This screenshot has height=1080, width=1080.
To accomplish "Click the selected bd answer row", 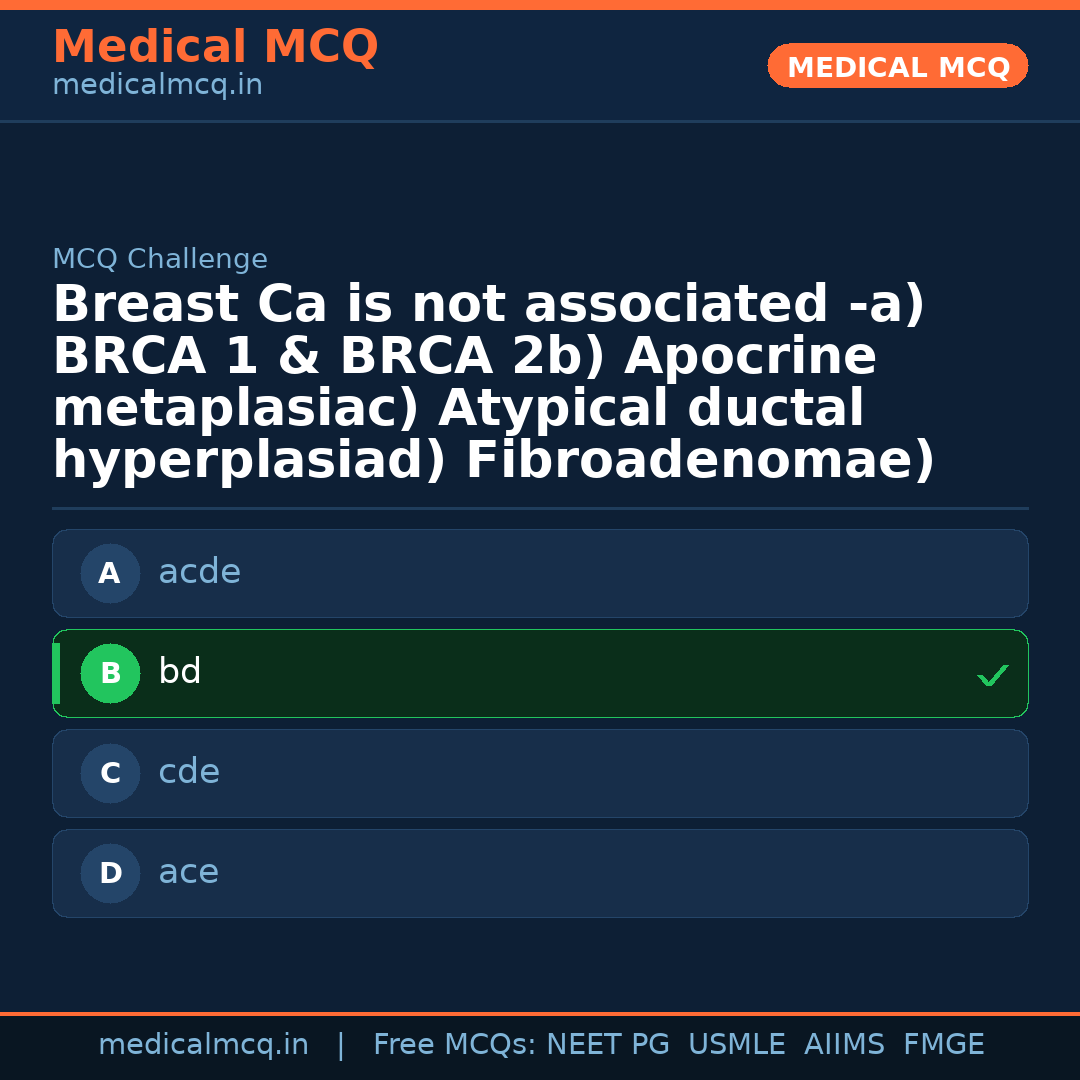I will 540,673.
